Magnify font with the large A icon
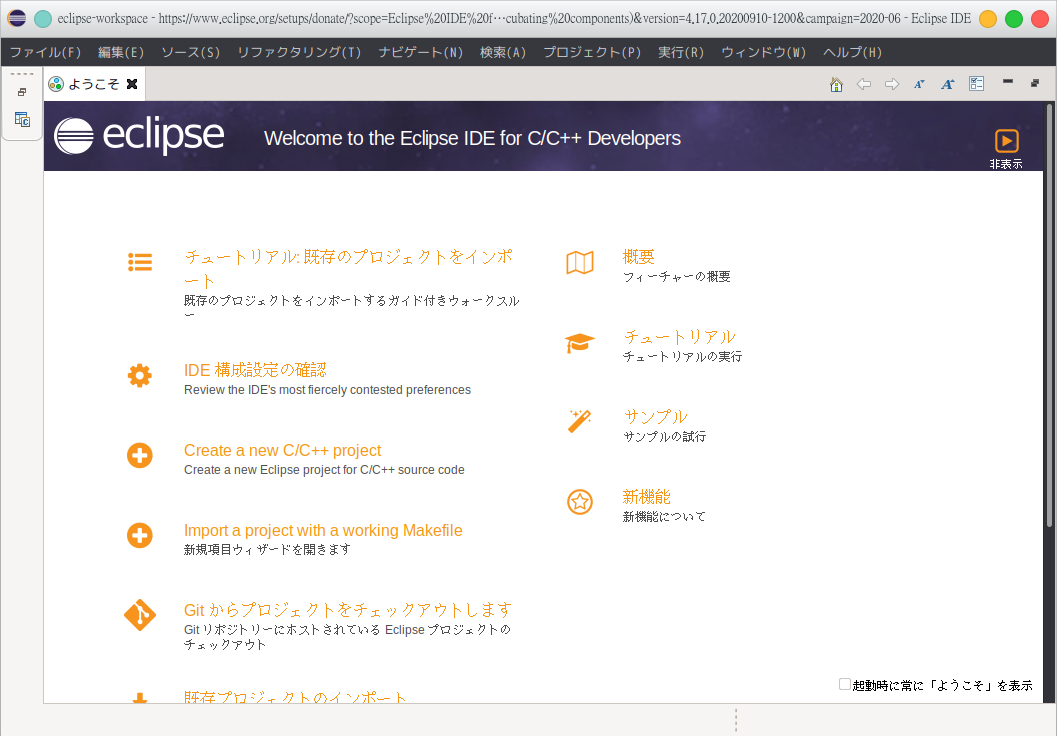 (x=948, y=84)
